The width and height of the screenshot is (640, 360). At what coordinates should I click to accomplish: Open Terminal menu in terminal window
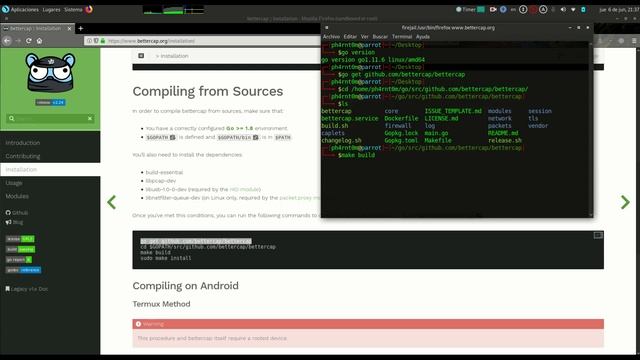click(x=402, y=37)
